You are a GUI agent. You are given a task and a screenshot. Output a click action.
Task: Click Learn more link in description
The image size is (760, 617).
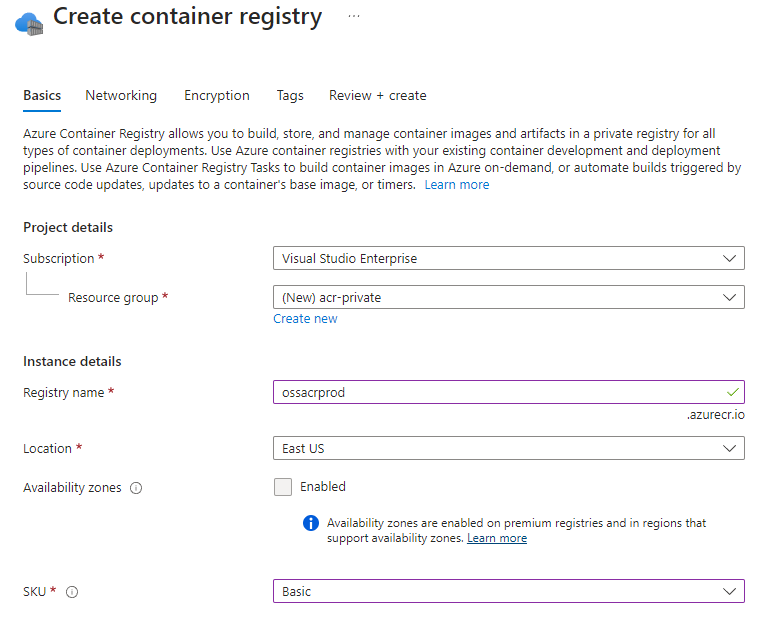[457, 185]
